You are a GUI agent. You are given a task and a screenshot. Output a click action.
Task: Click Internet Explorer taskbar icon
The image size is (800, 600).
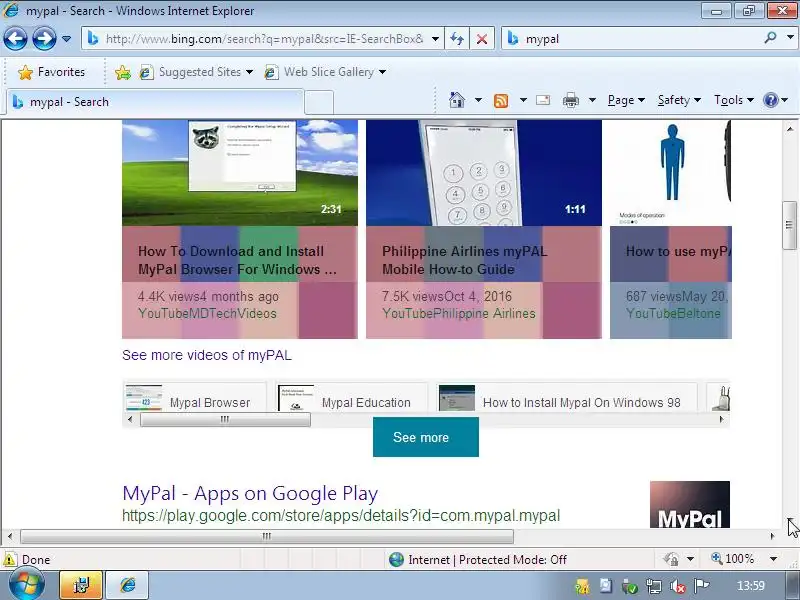pyautogui.click(x=127, y=585)
